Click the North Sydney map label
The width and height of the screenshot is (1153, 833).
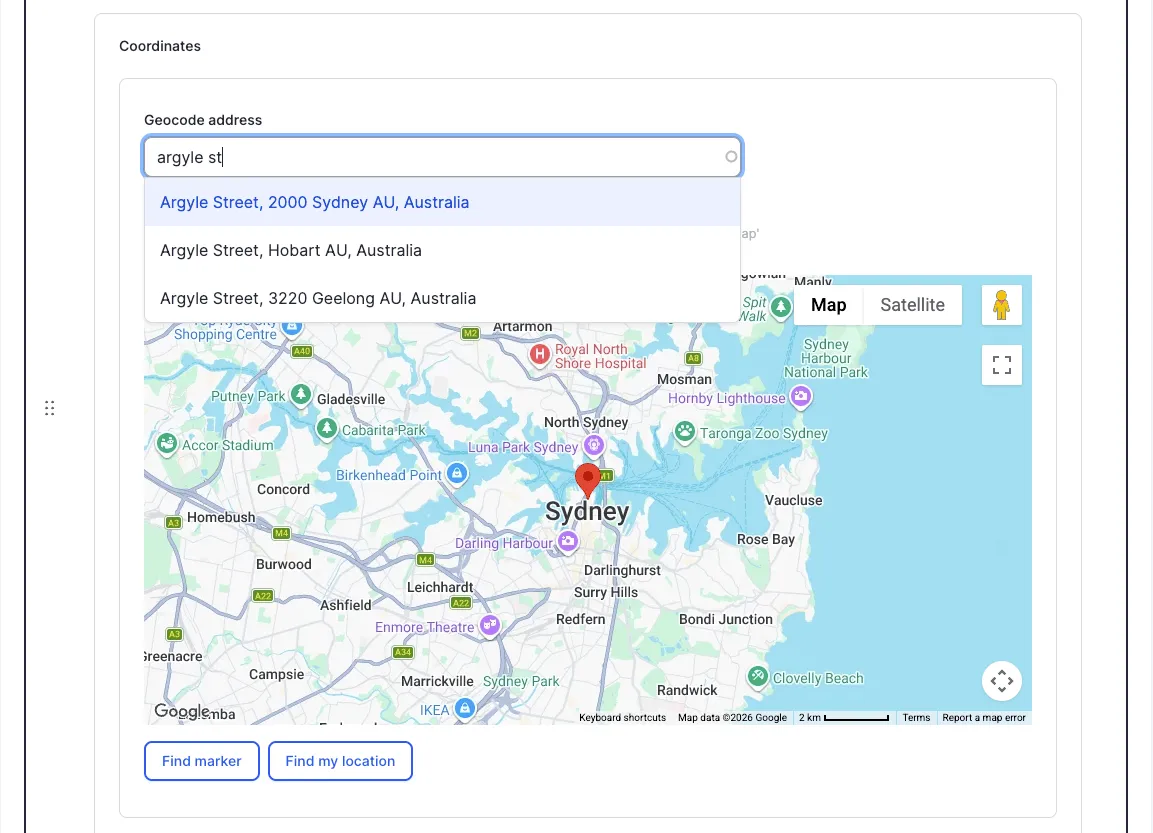pos(586,422)
